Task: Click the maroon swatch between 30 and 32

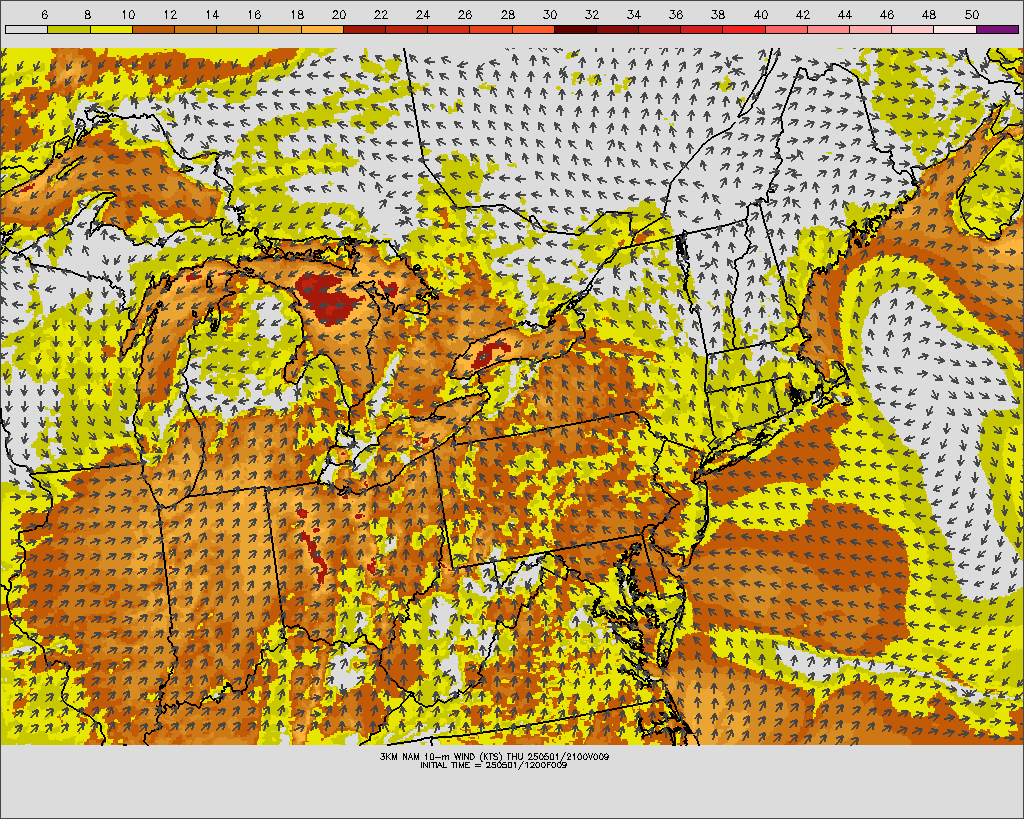Action: coord(575,29)
